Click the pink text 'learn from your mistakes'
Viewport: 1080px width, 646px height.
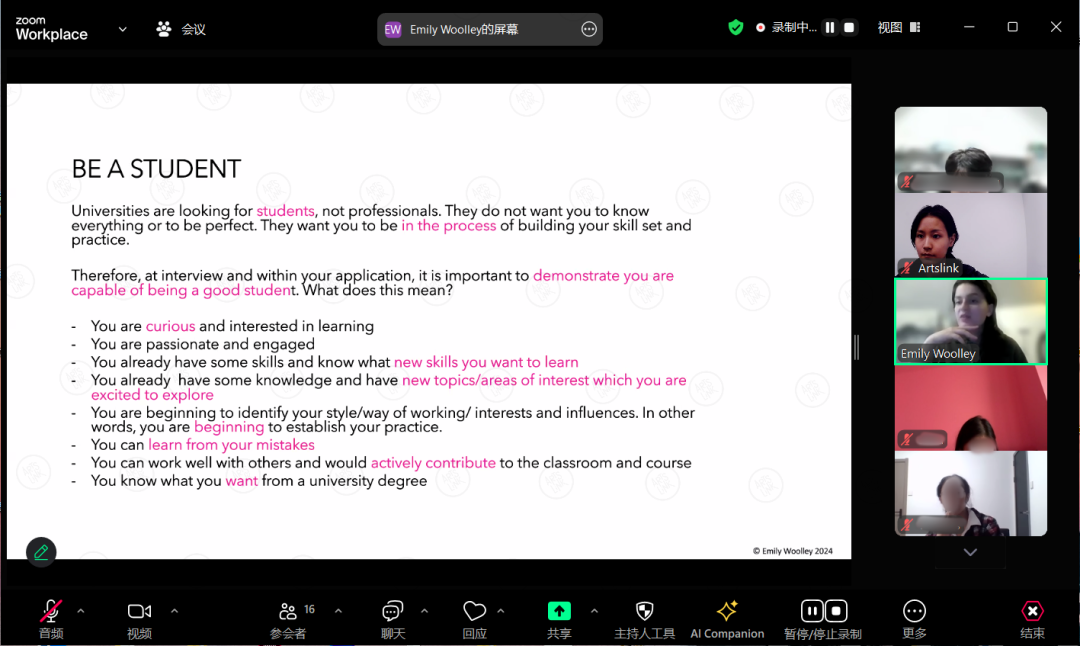coord(231,445)
